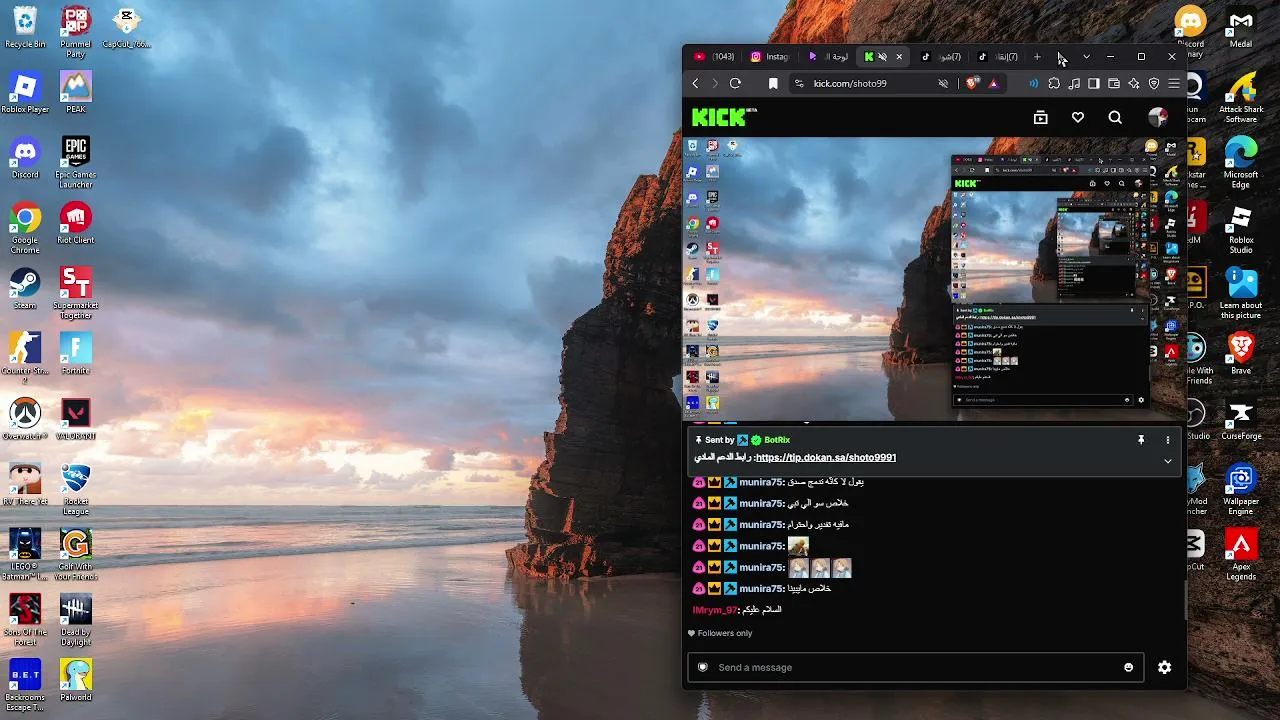Launch Overwatch from the desktop
Image resolution: width=1280 pixels, height=720 pixels.
25,418
